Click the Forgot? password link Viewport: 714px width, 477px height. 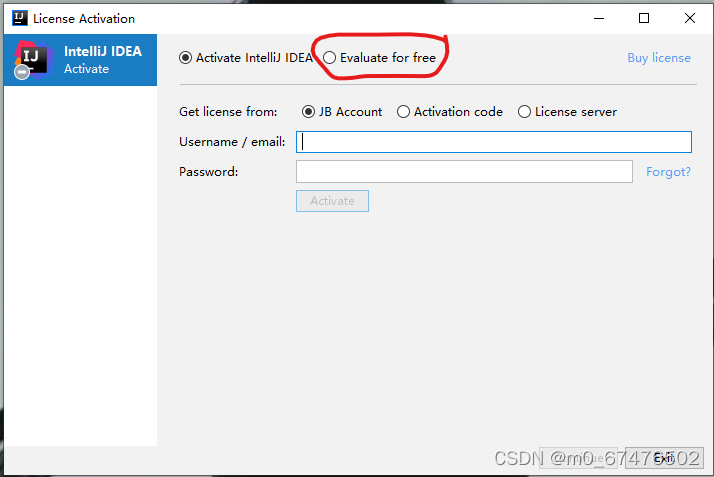pyautogui.click(x=668, y=172)
